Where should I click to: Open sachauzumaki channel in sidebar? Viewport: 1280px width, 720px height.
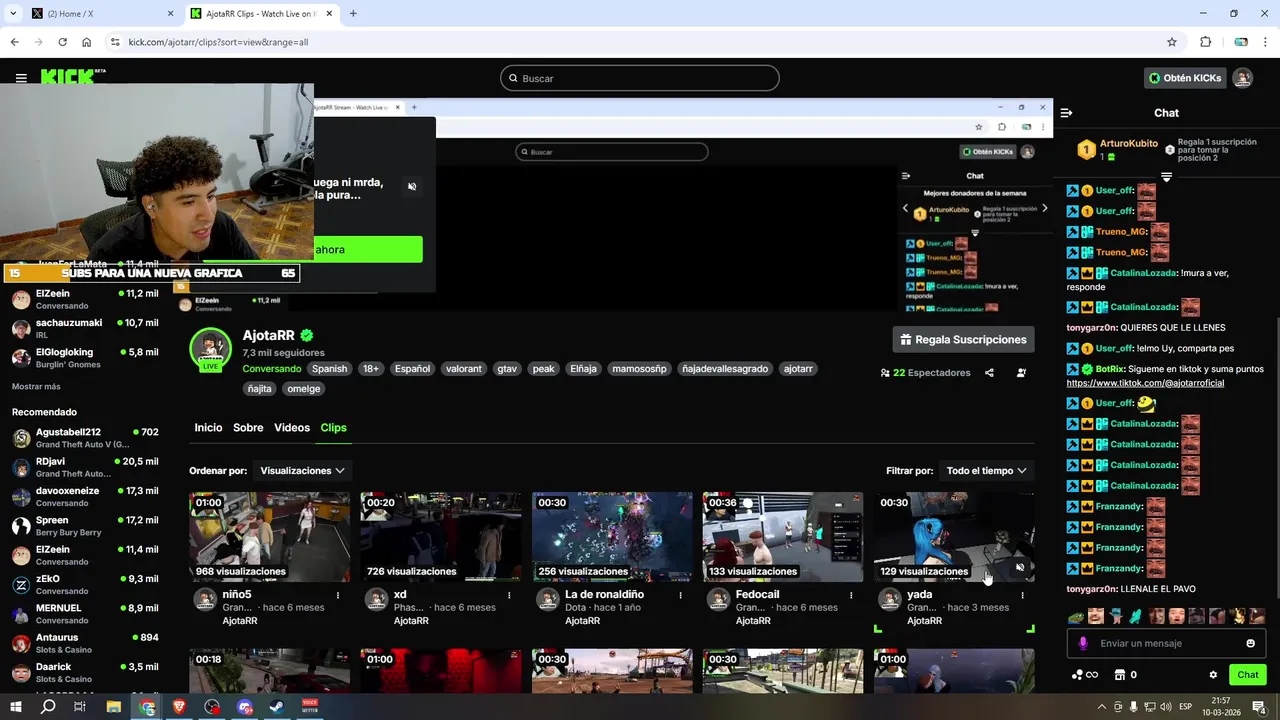tap(85, 329)
